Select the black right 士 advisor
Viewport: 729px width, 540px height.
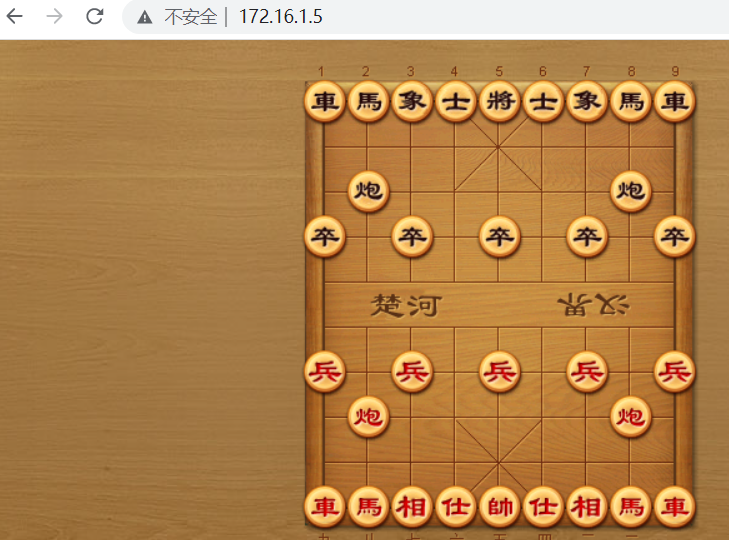(543, 101)
